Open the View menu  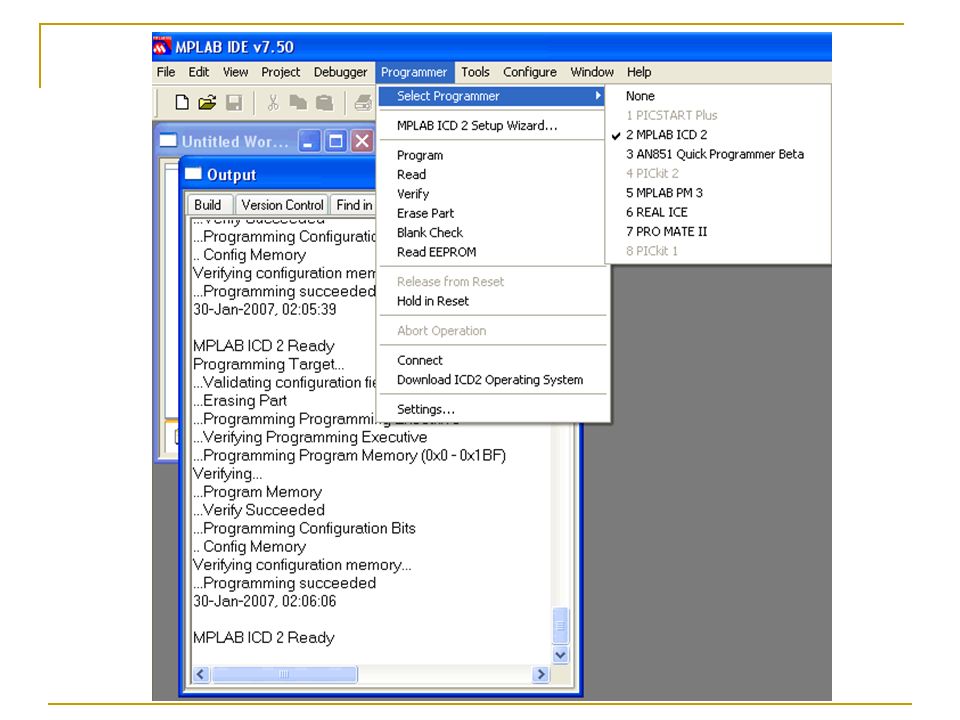coord(235,72)
